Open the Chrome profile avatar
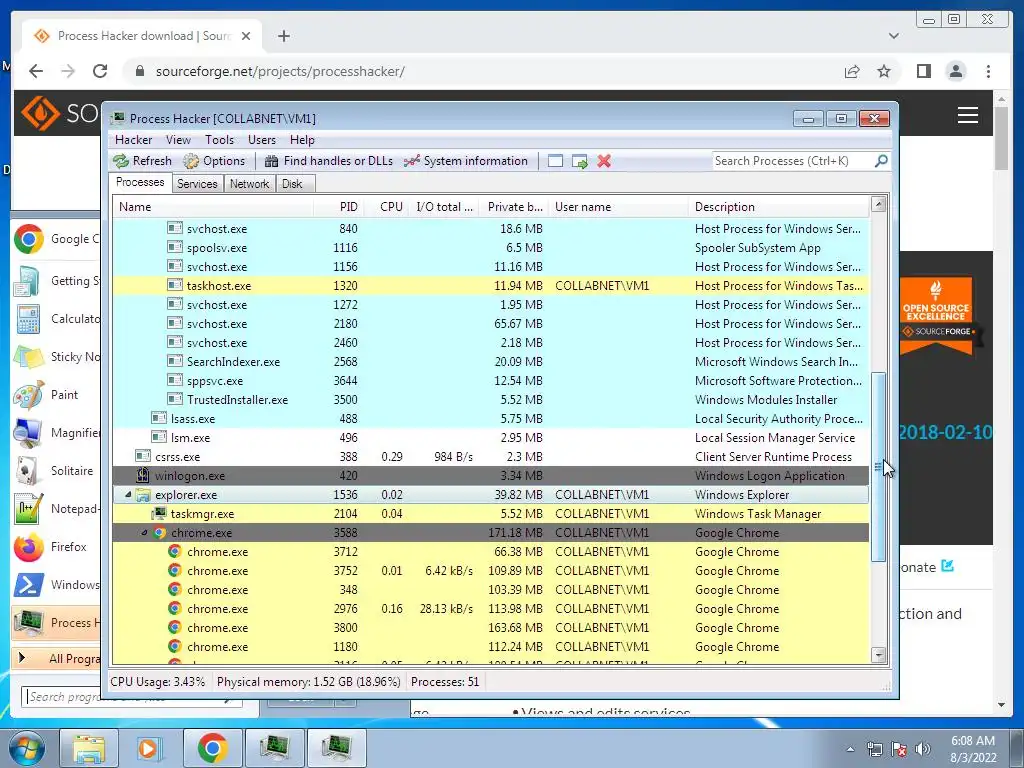 (x=956, y=71)
